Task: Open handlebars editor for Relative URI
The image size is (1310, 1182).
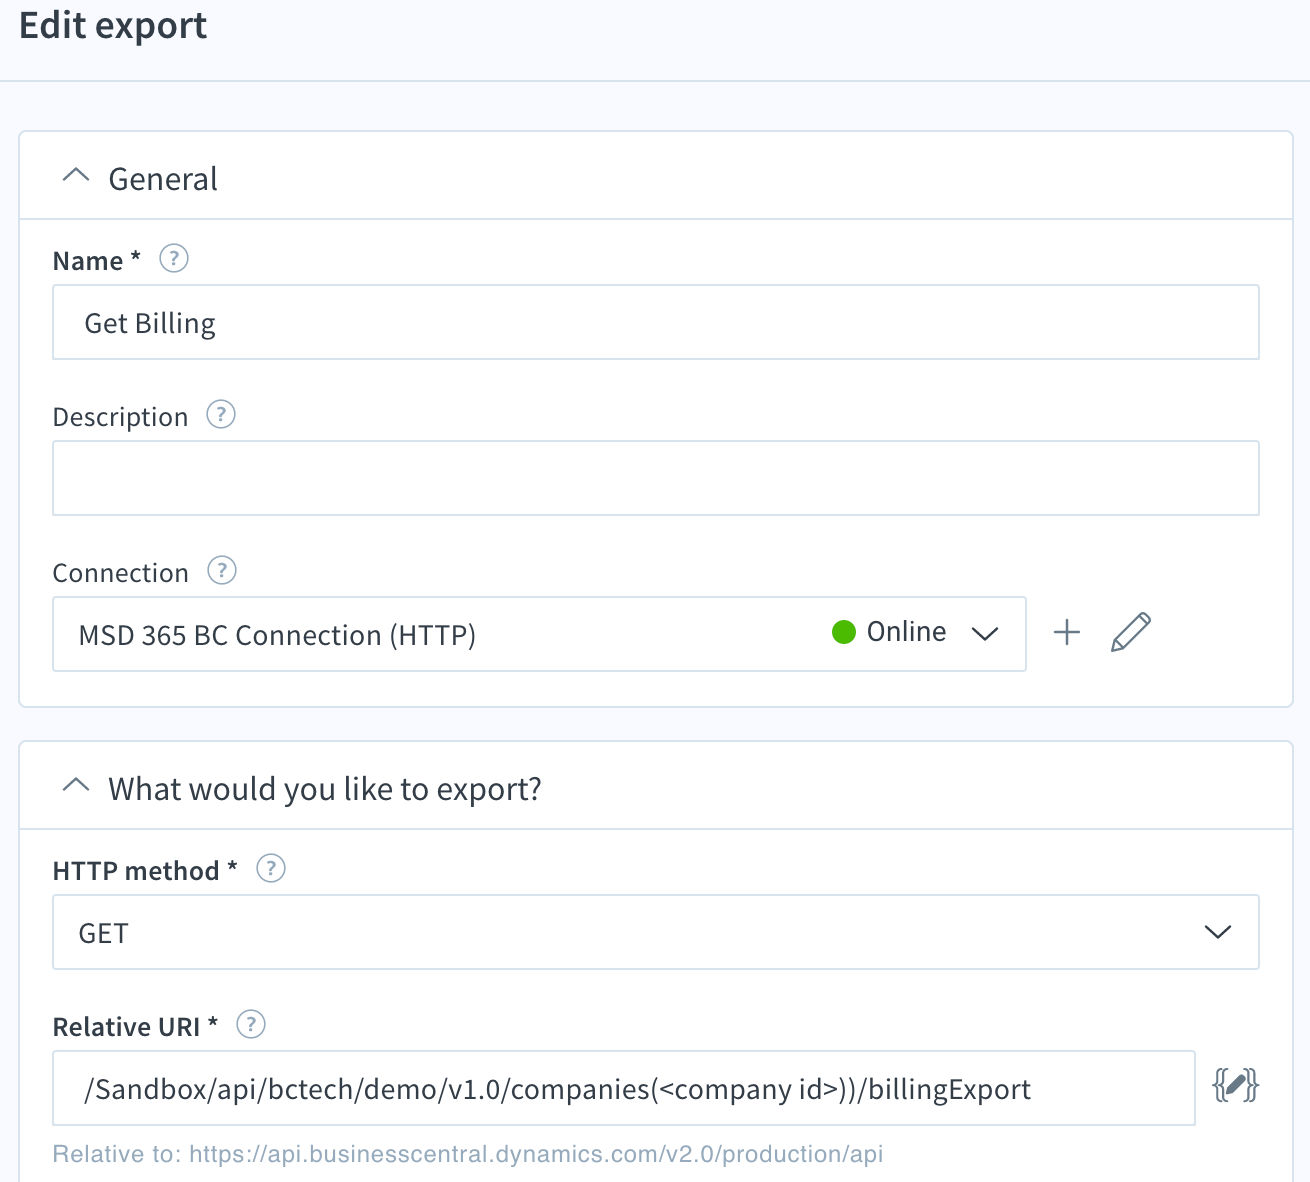Action: coord(1235,1085)
